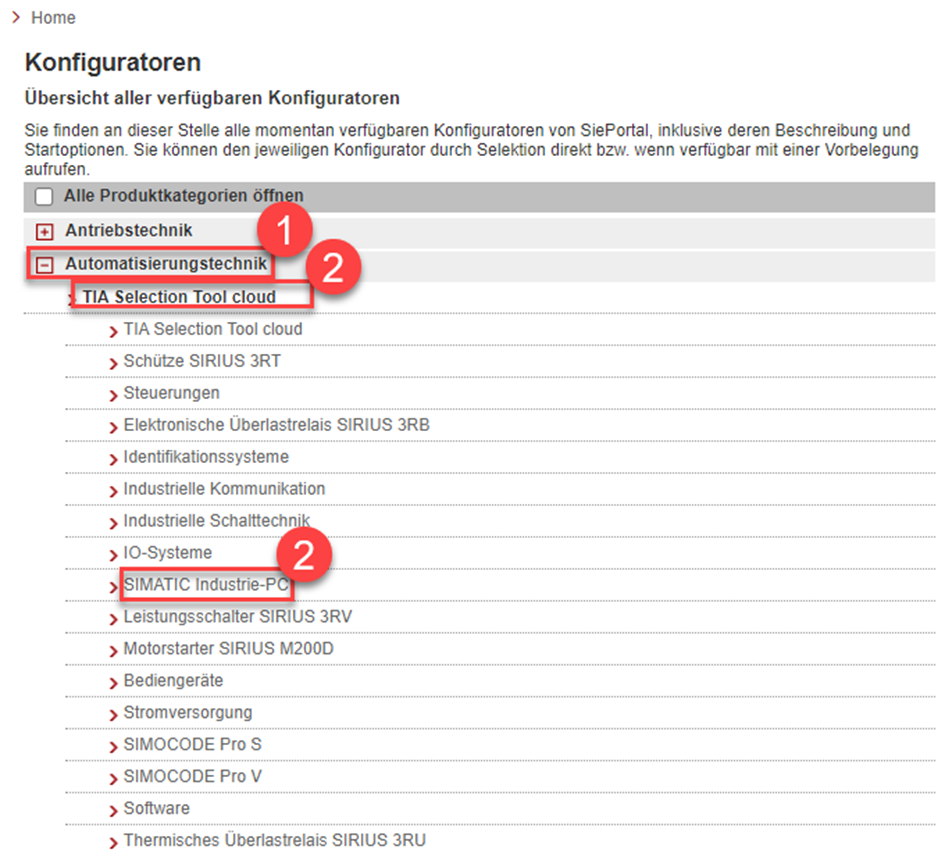
Task: Select the Automatisierungstechnik category label
Action: point(166,263)
